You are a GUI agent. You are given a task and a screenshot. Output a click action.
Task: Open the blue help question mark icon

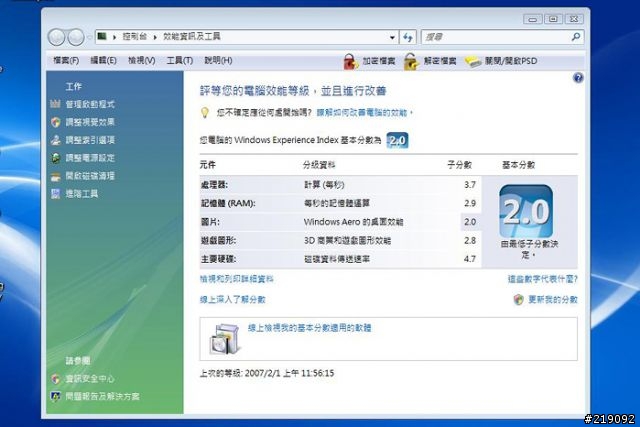point(578,78)
